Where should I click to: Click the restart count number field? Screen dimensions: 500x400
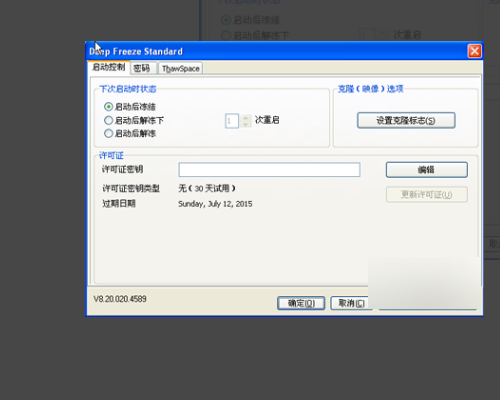232,121
